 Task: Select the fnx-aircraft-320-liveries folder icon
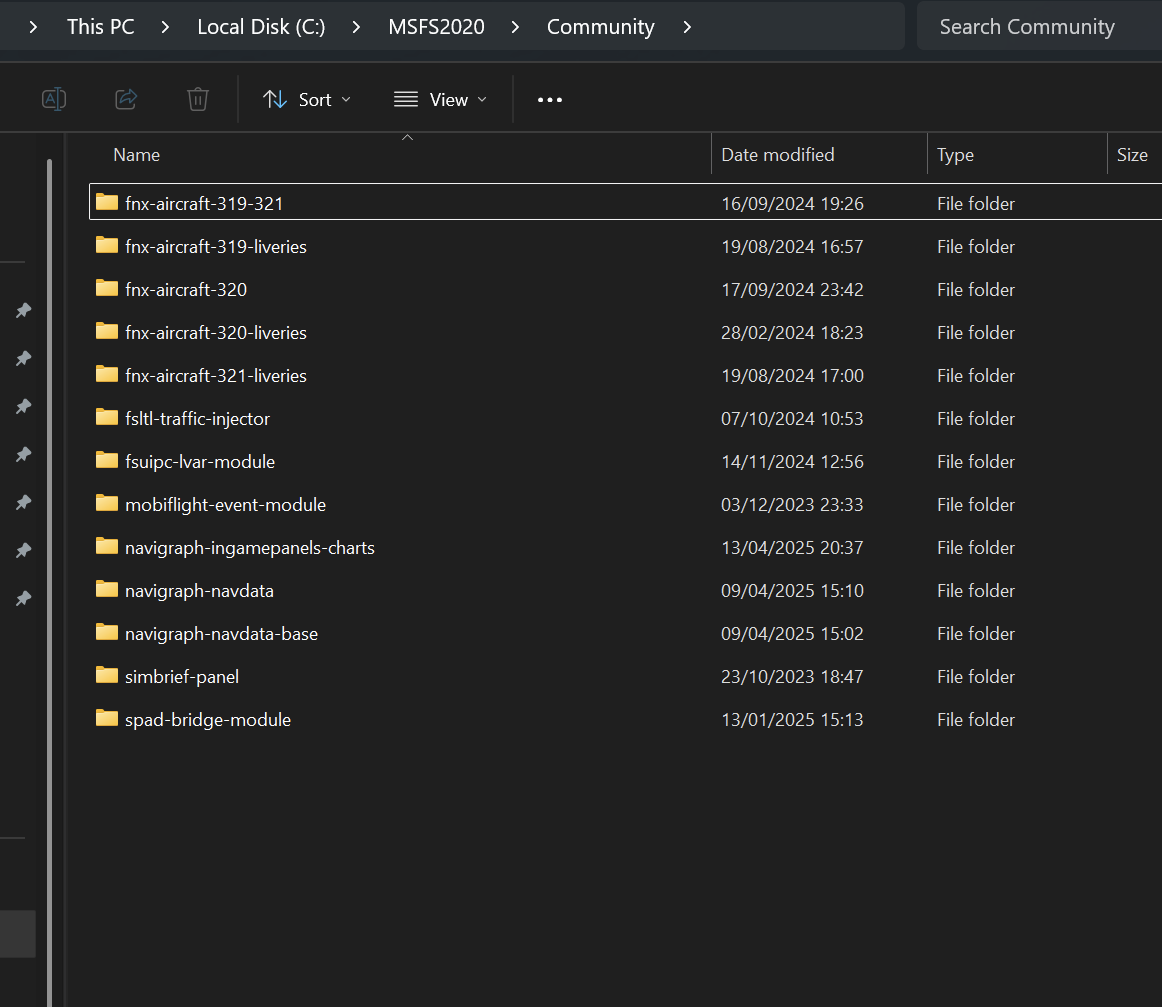[x=107, y=330]
